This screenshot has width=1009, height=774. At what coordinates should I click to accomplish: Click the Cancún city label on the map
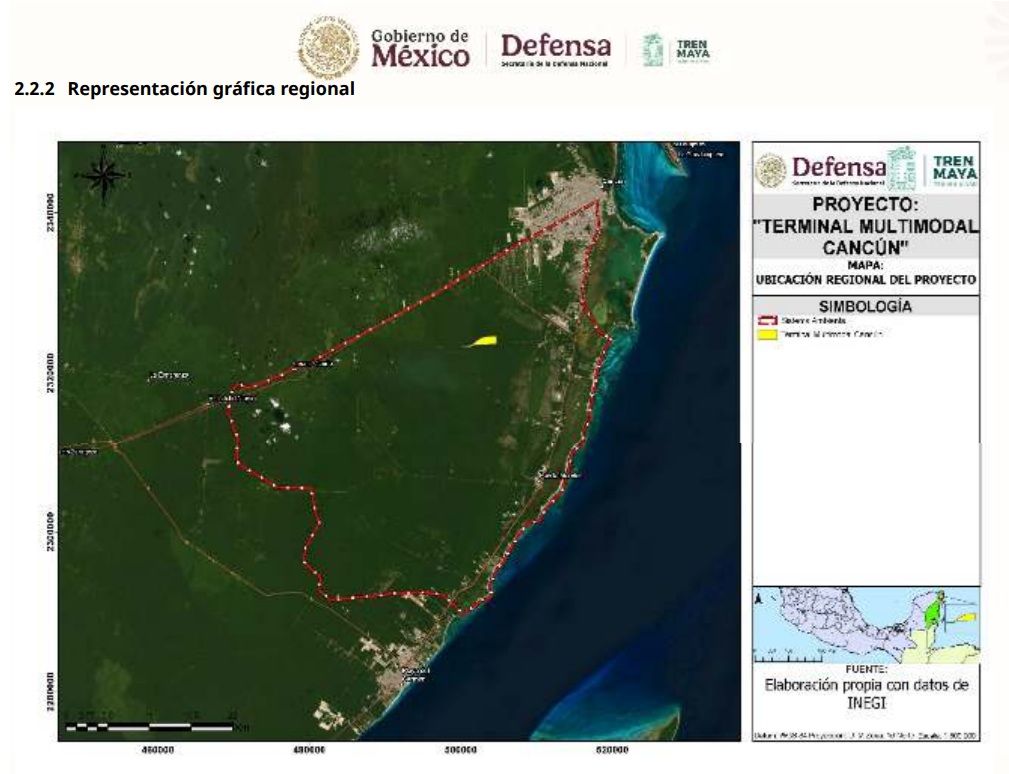pos(613,183)
